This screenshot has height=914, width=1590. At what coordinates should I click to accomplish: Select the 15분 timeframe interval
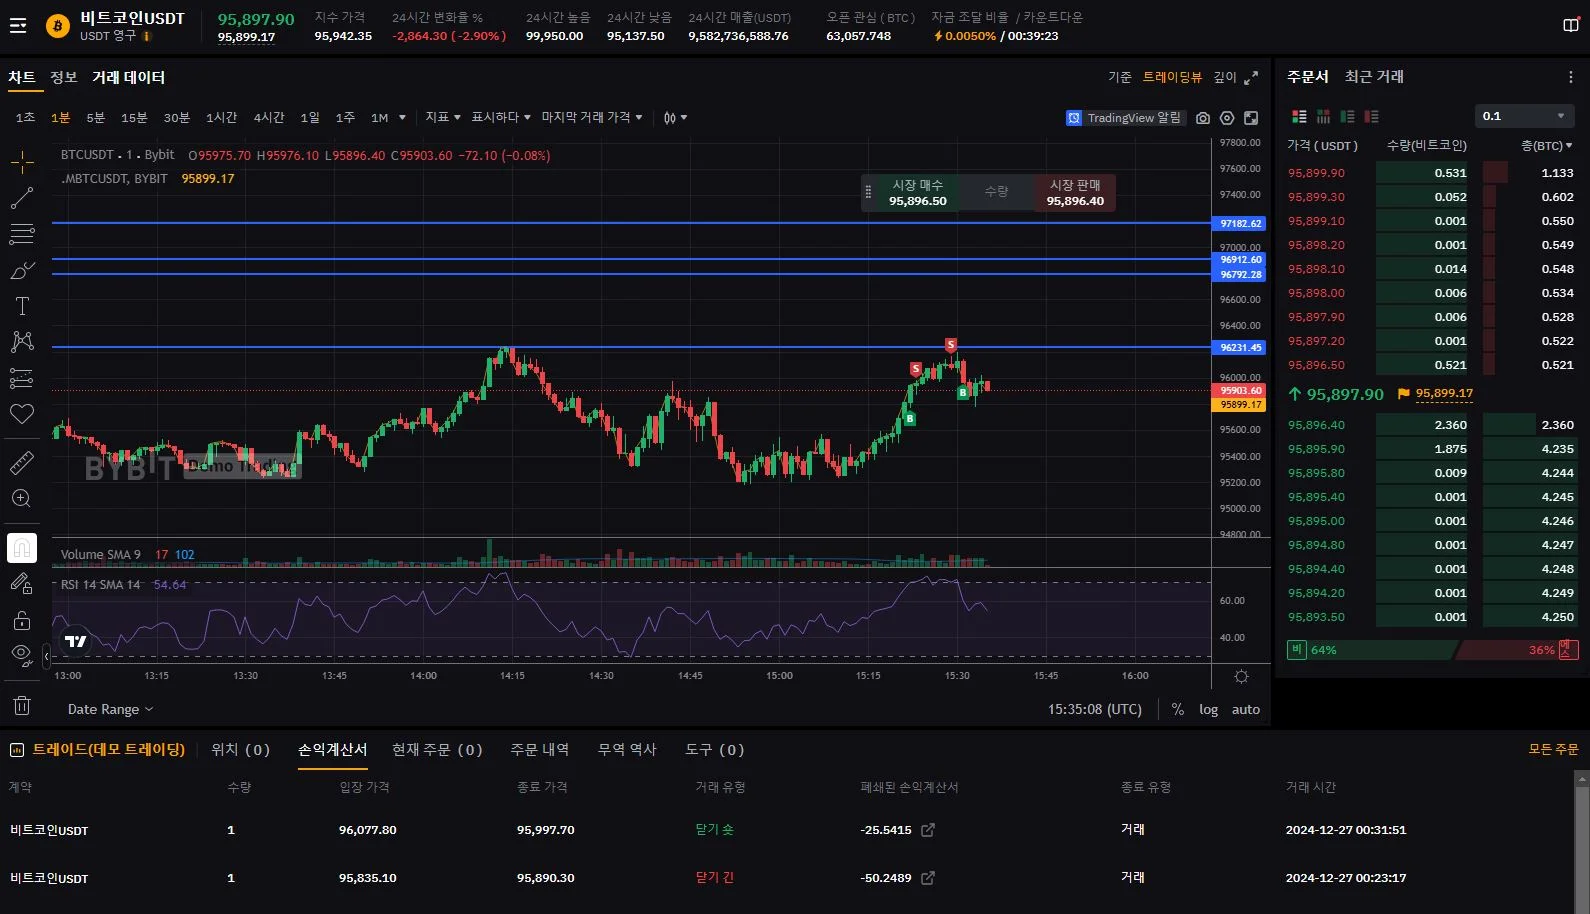134,118
